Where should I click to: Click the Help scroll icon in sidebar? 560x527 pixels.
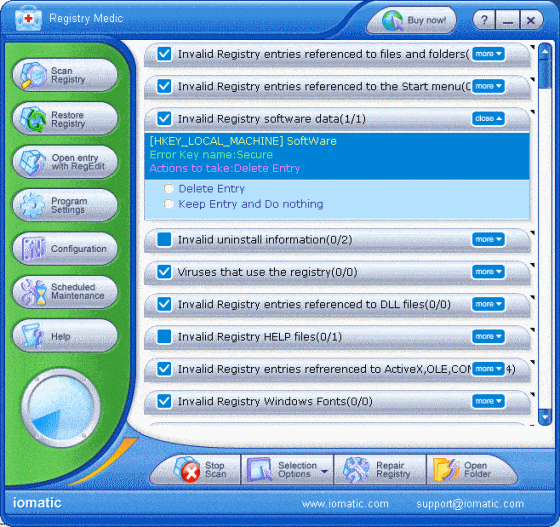point(33,336)
